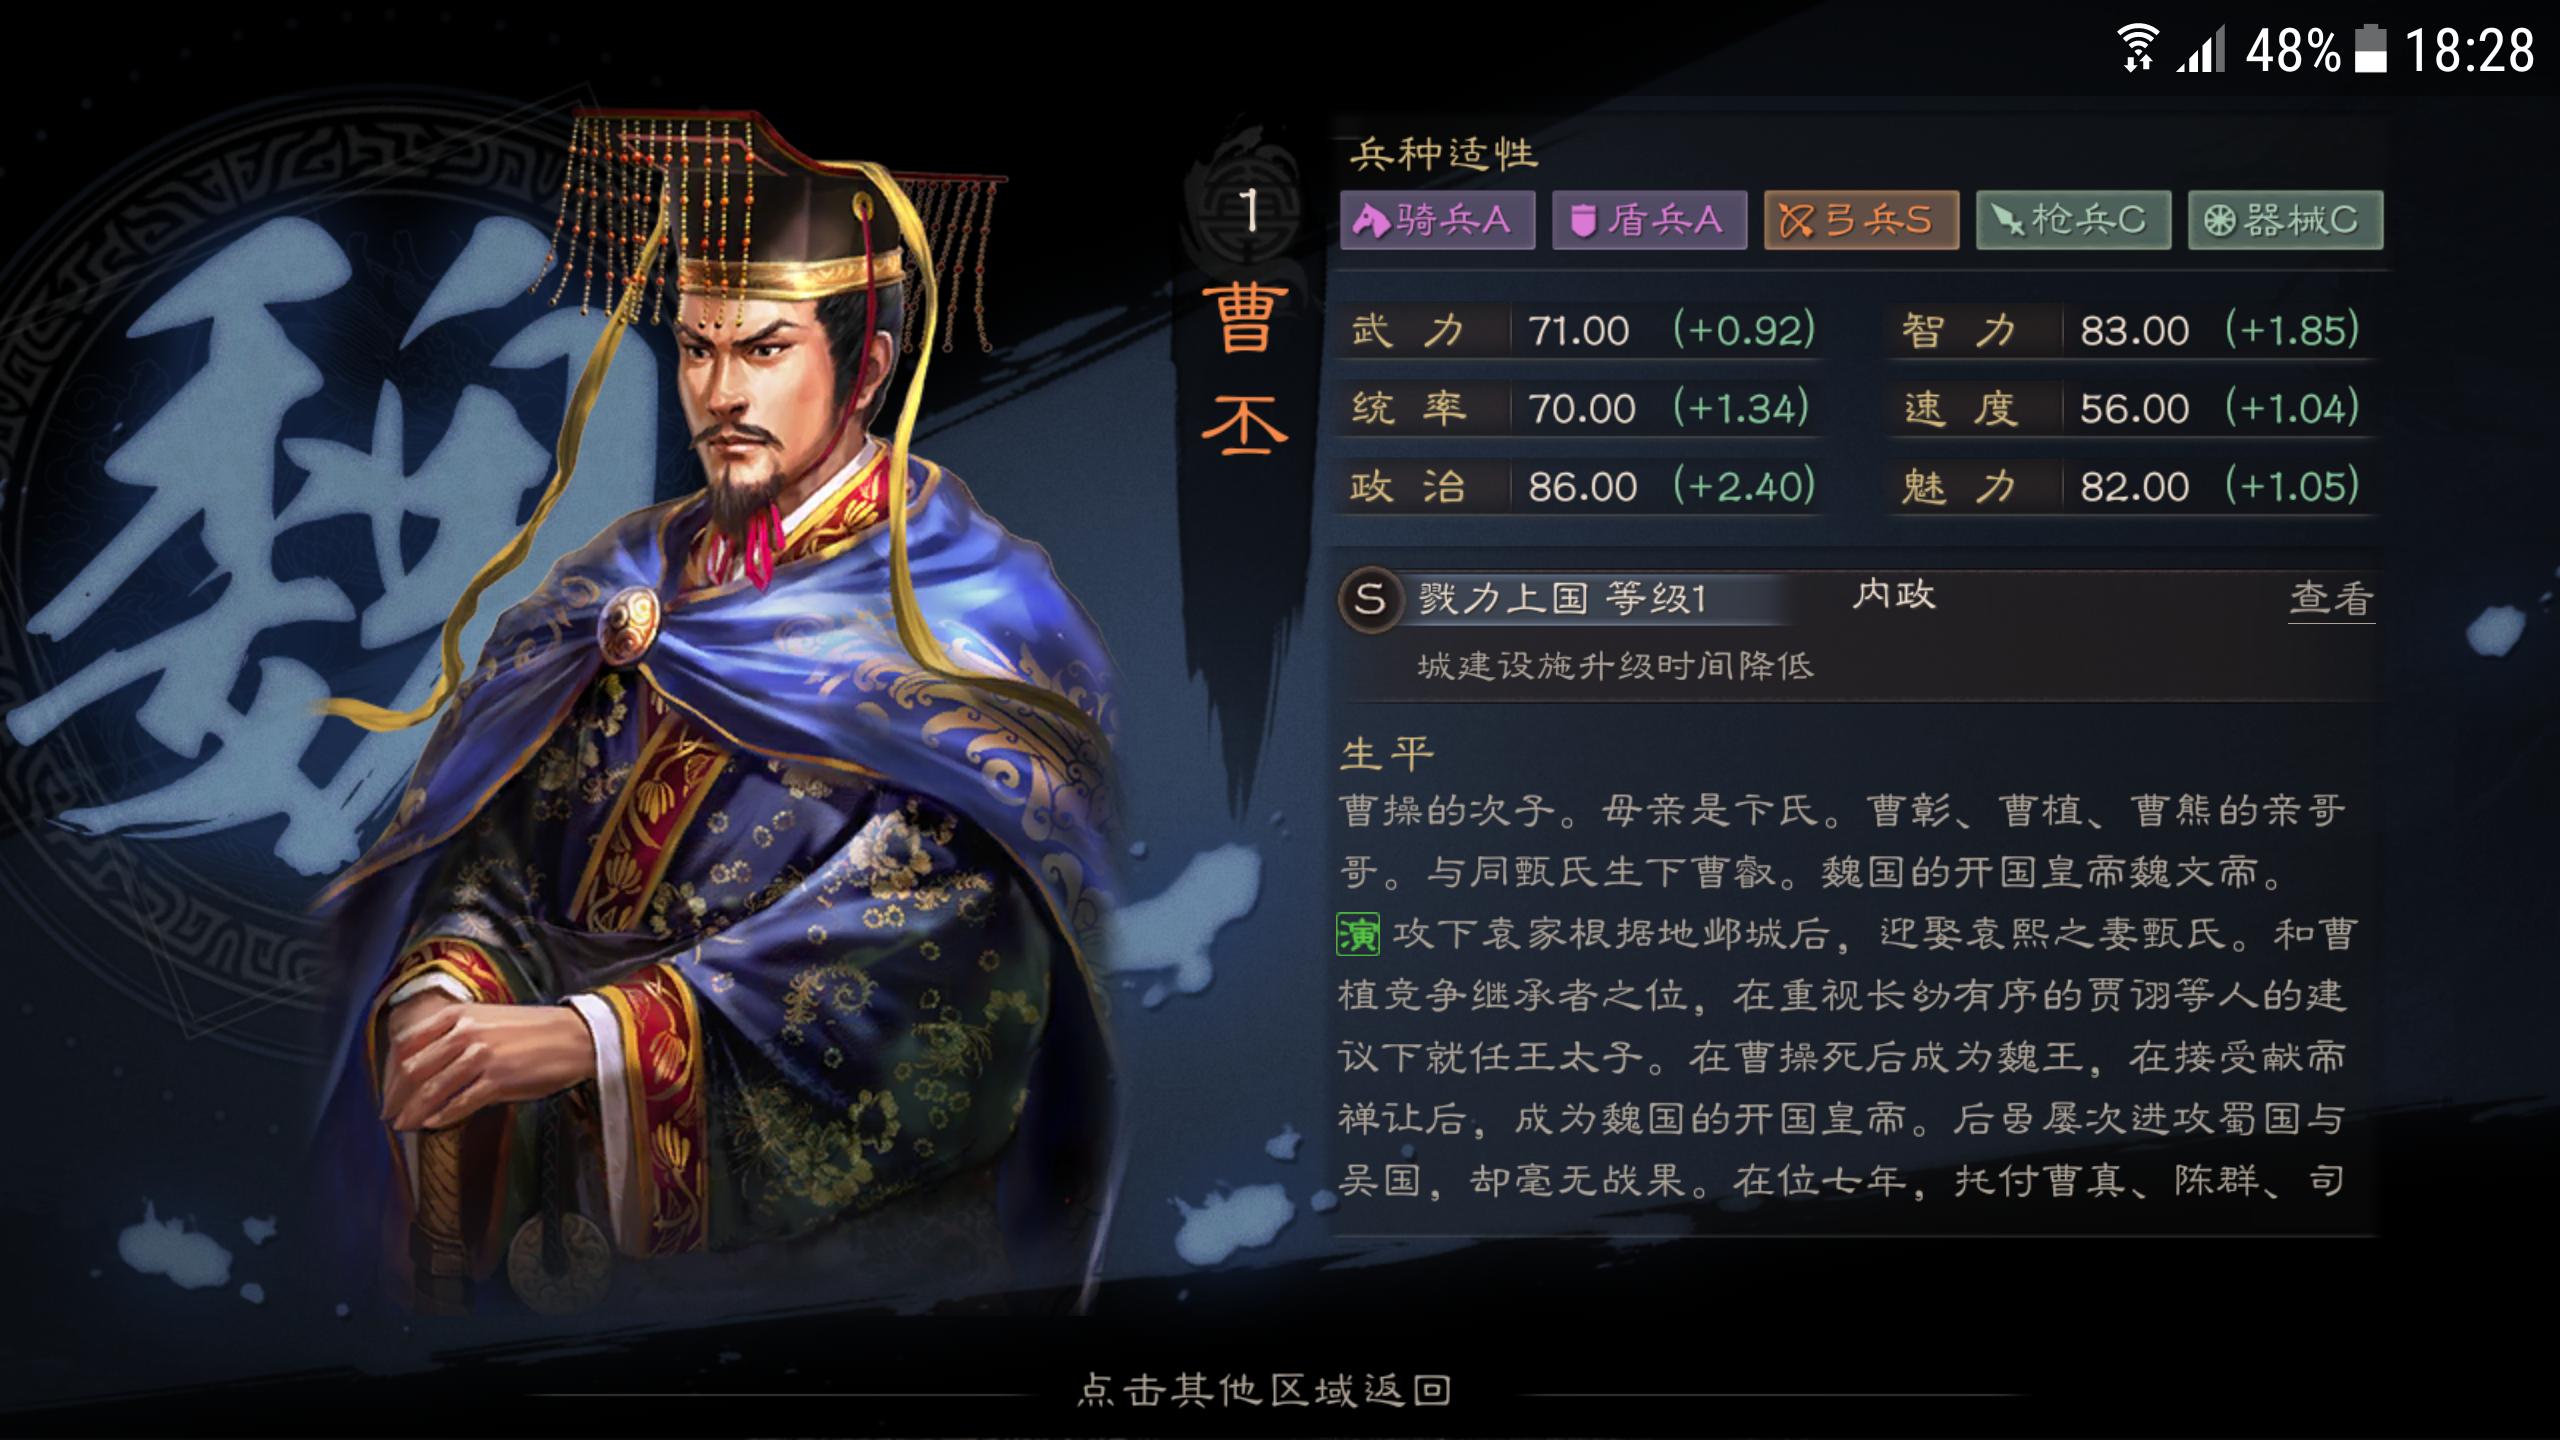Select the 戮力上国 等级1 skill name

click(x=1561, y=598)
